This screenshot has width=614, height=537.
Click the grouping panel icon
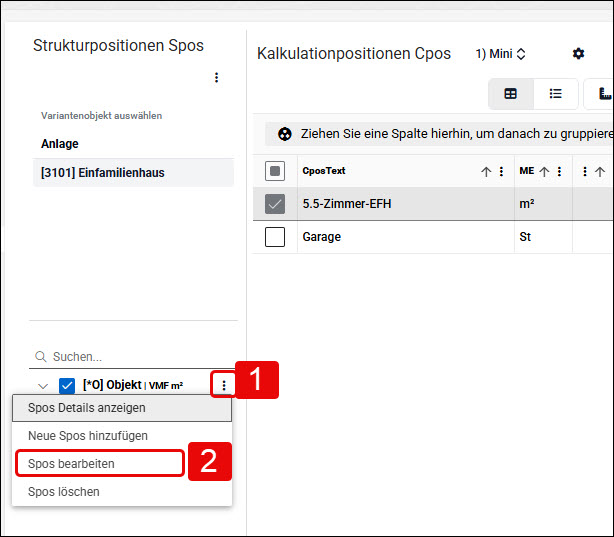point(285,134)
